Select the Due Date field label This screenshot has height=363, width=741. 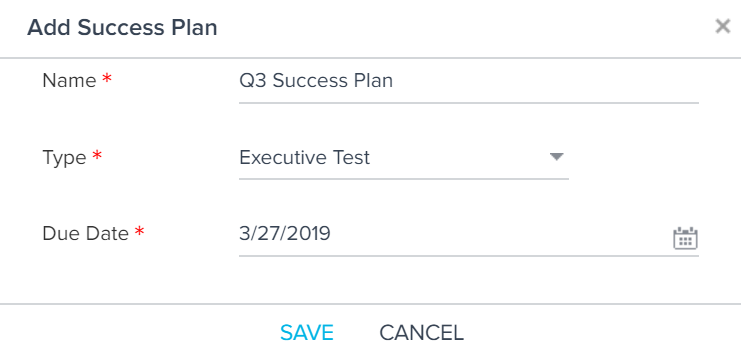pyautogui.click(x=86, y=233)
